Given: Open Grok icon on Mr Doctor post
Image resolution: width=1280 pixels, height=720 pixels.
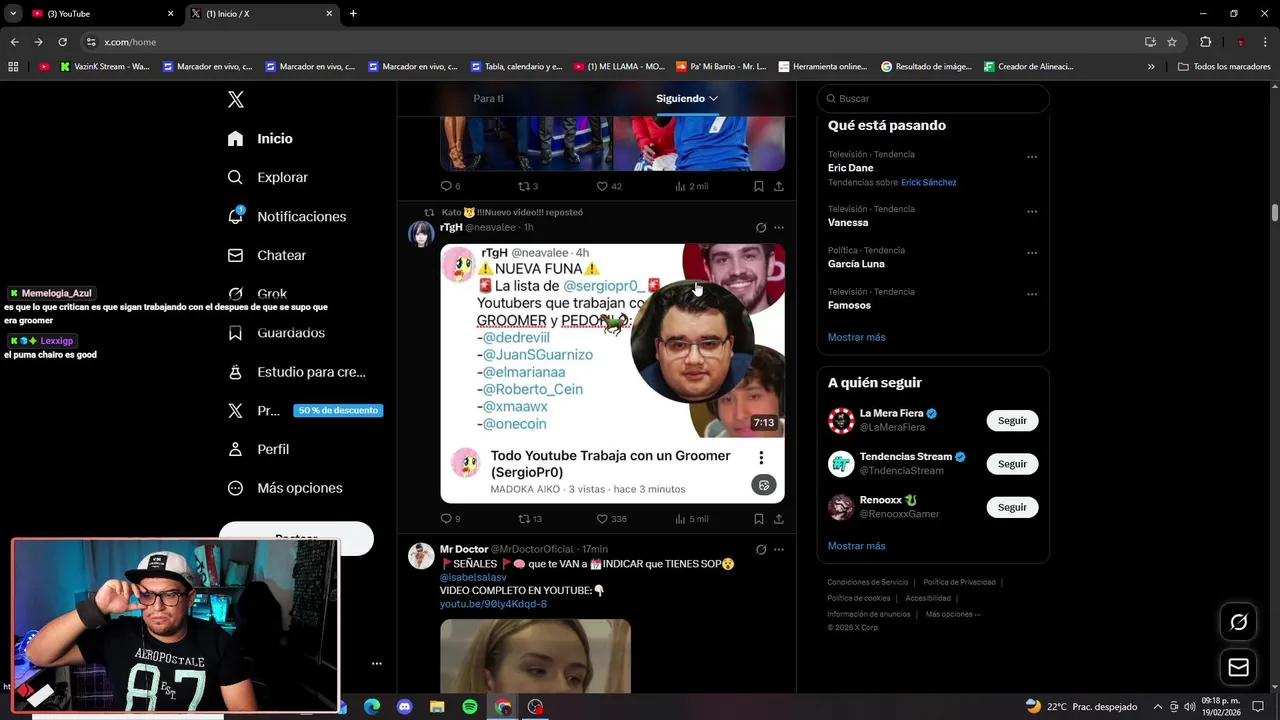Looking at the screenshot, I should click(x=761, y=550).
